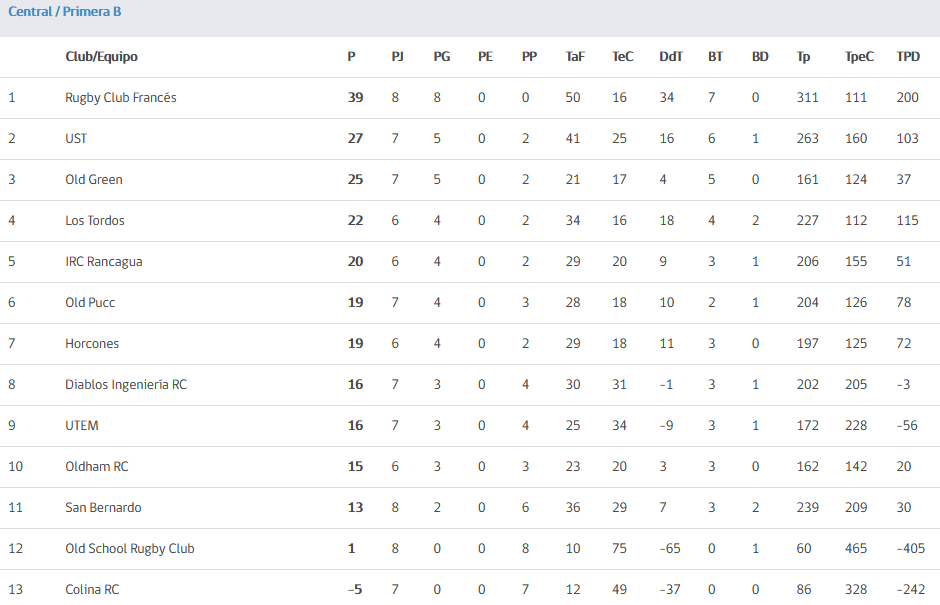
Task: Open Diablos Ingeniería RC entry
Action: (x=126, y=384)
